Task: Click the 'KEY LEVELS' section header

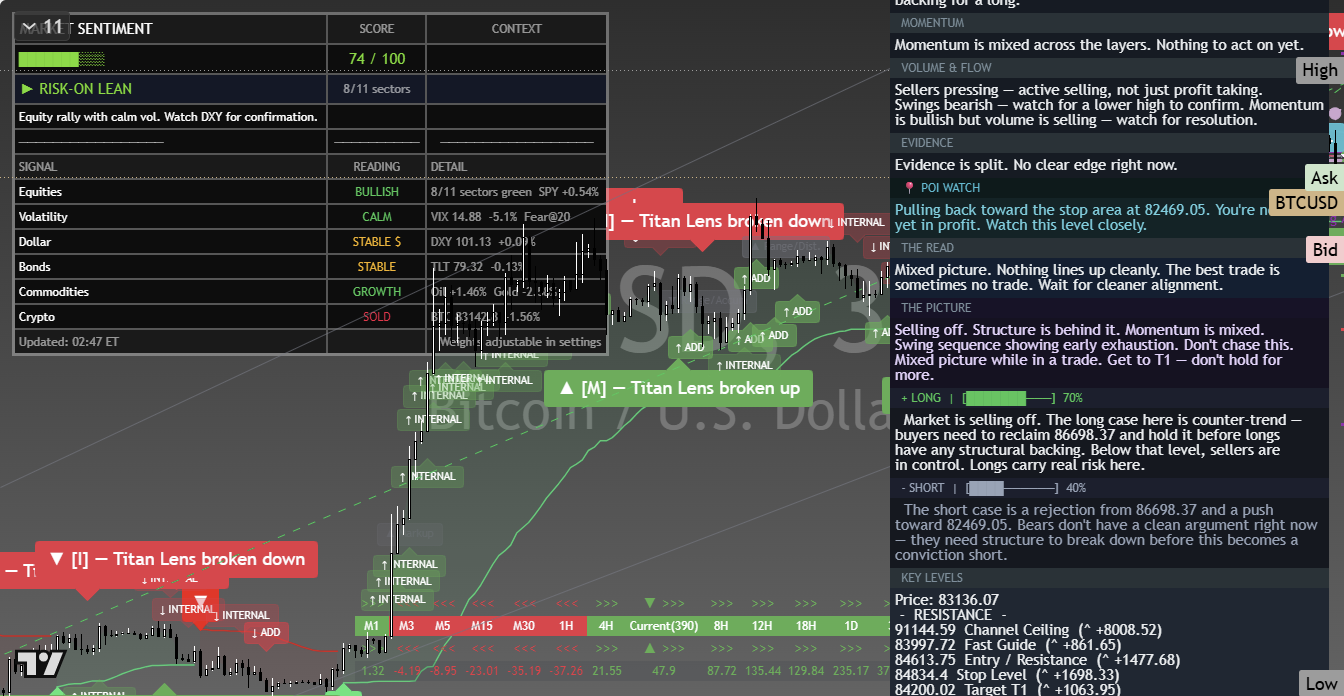Action: pos(932,578)
